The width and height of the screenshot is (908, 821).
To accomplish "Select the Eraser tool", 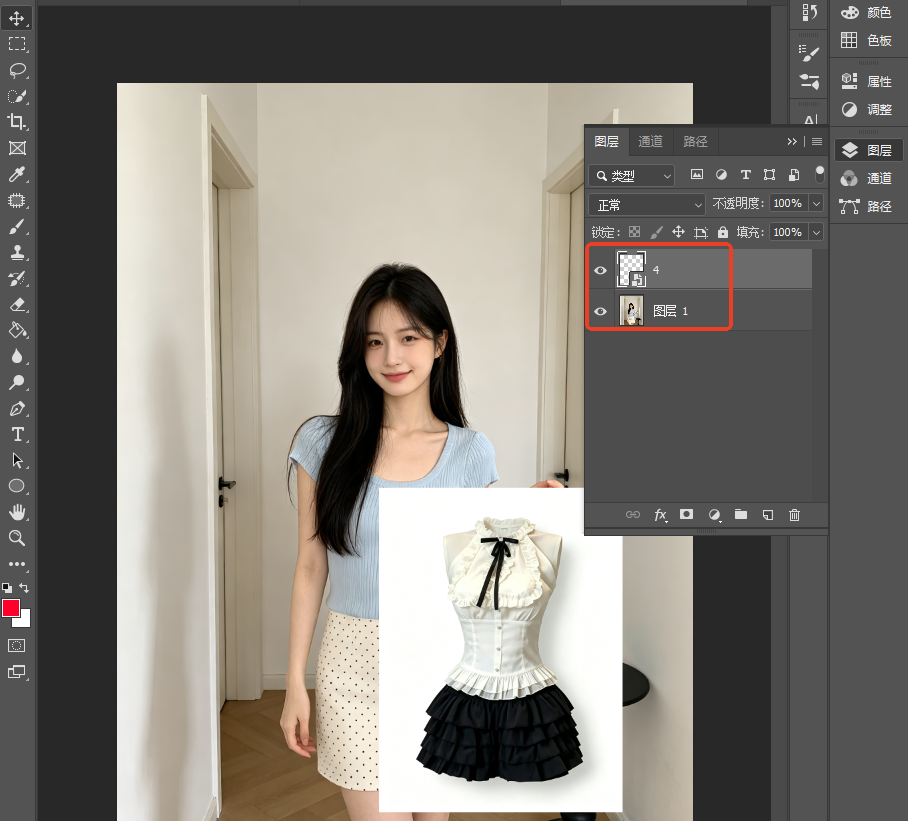I will coord(17,305).
